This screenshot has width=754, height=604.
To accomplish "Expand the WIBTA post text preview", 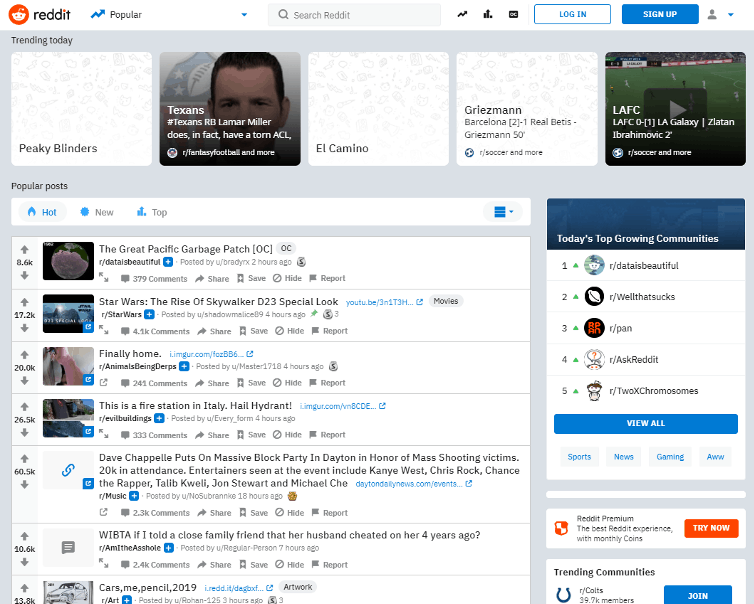I will click(x=103, y=563).
